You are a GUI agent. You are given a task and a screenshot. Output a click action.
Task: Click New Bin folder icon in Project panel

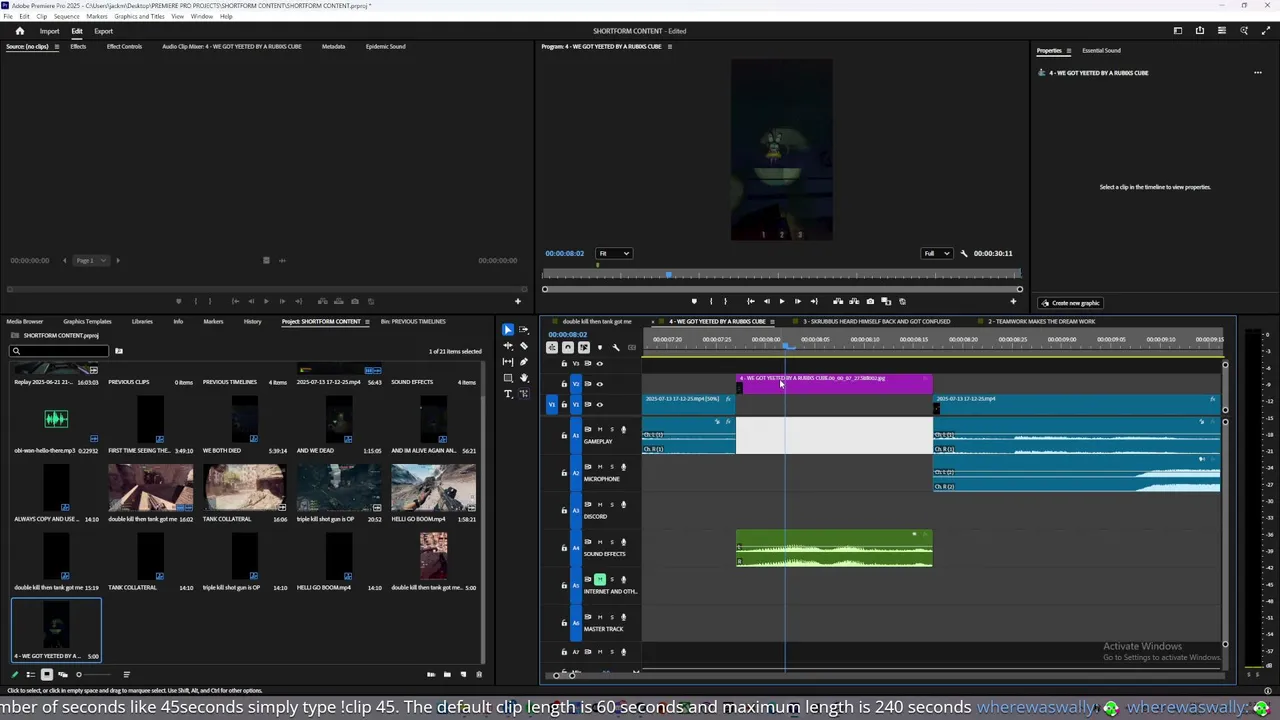click(x=447, y=674)
